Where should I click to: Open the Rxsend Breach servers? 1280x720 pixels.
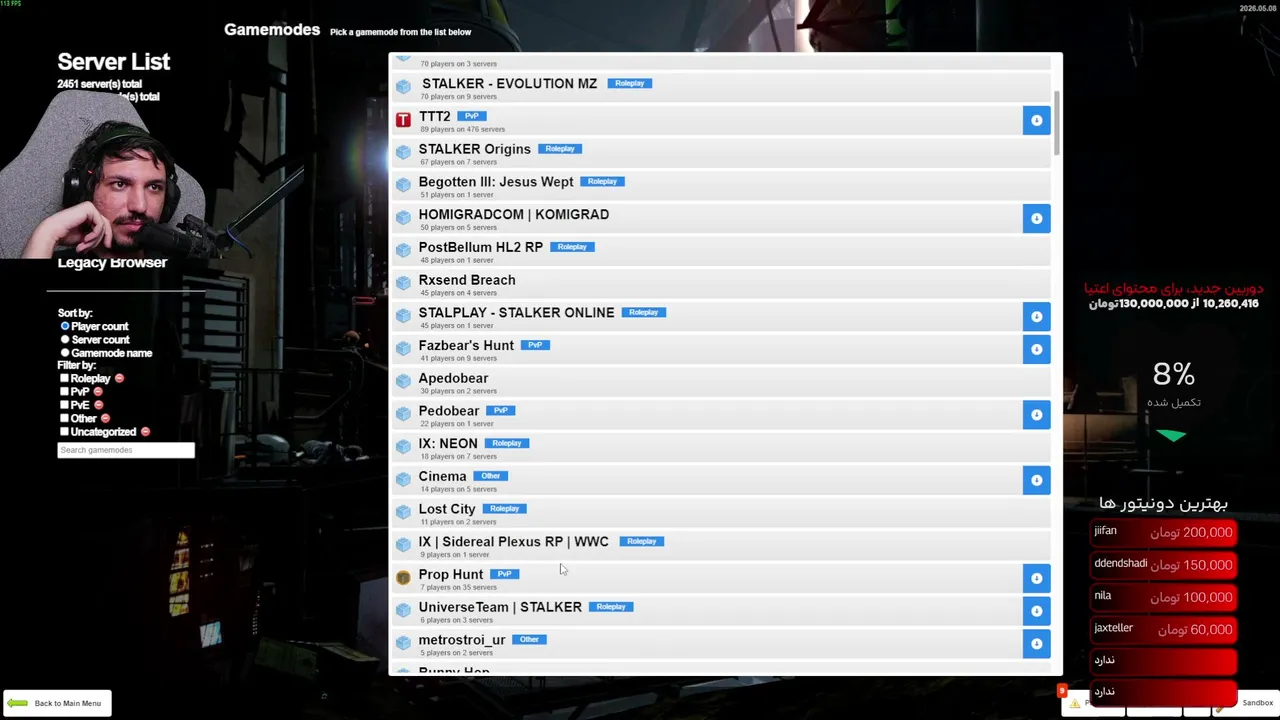click(x=720, y=283)
